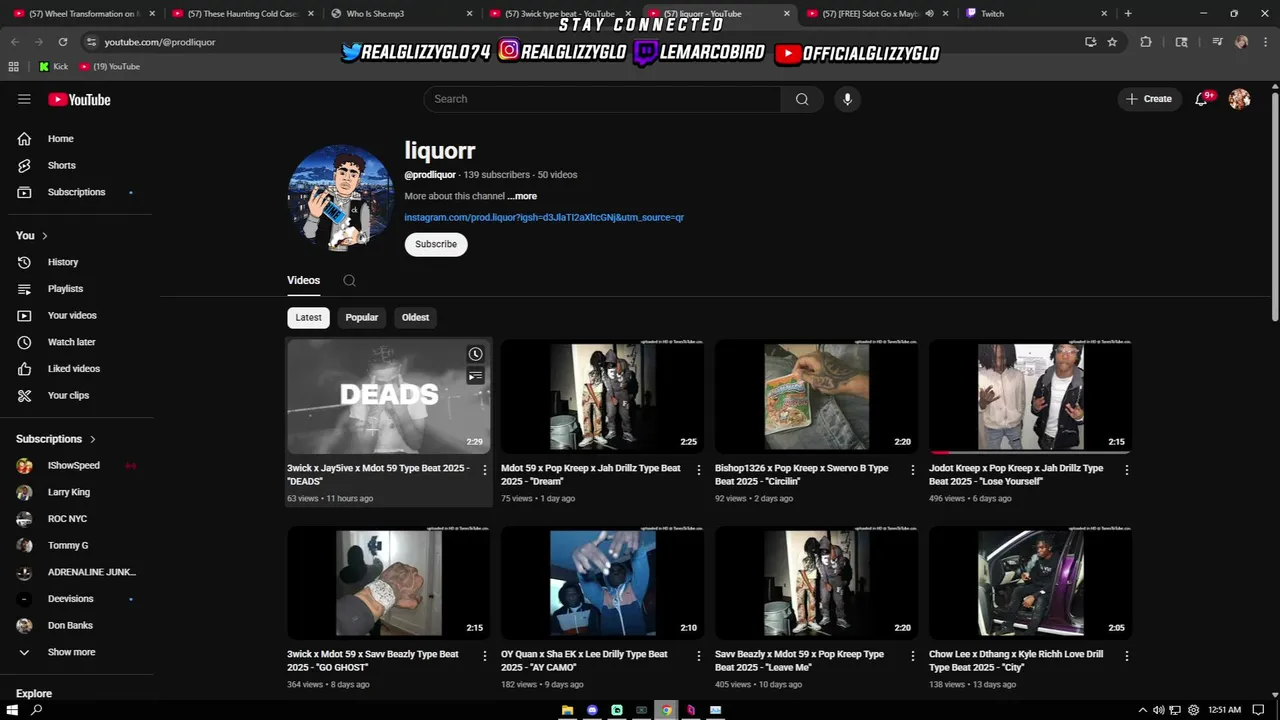Open Discord from the taskbar
Viewport: 1280px width, 720px height.
point(592,710)
